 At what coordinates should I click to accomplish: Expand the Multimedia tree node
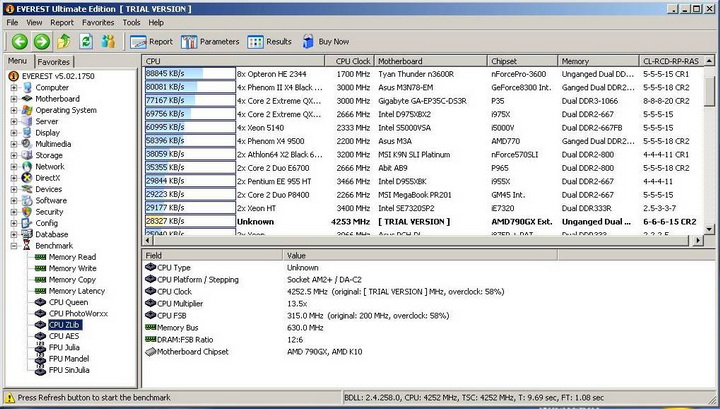point(14,144)
